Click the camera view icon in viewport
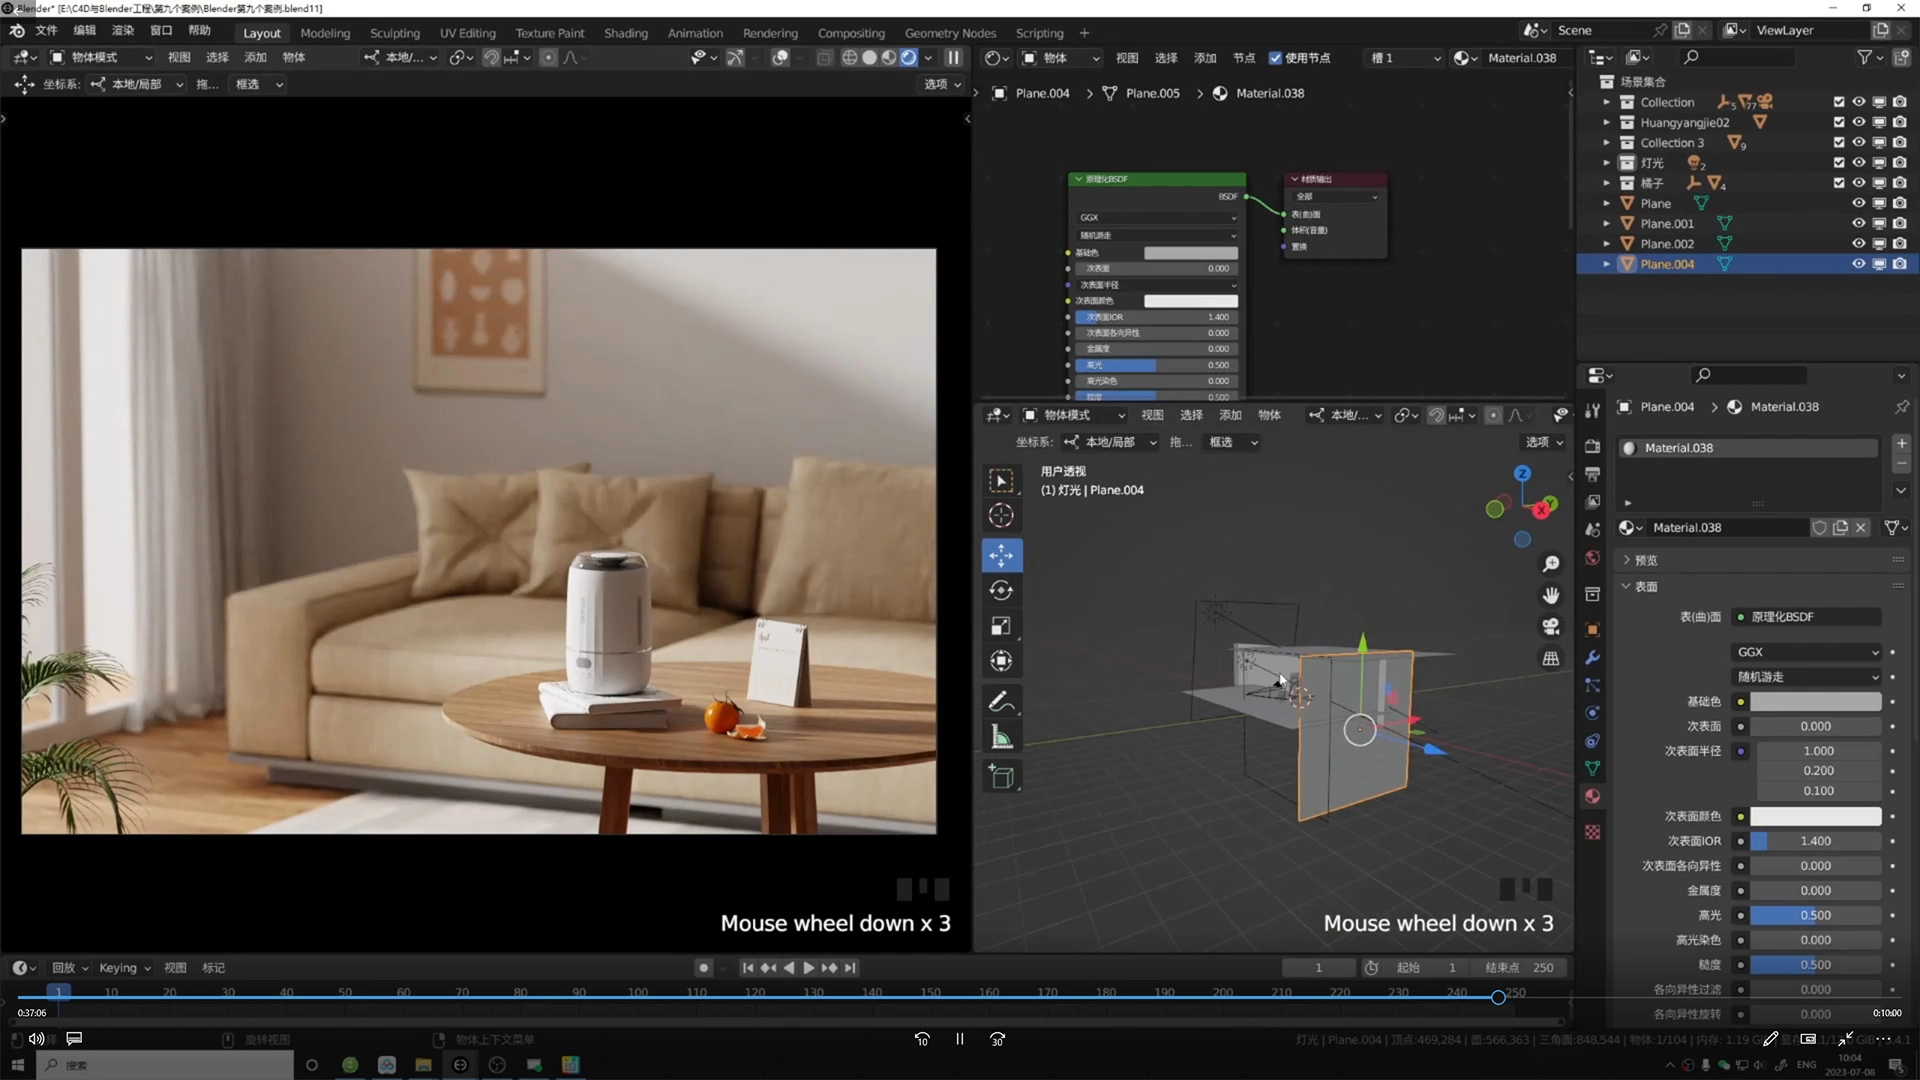 [x=1551, y=627]
